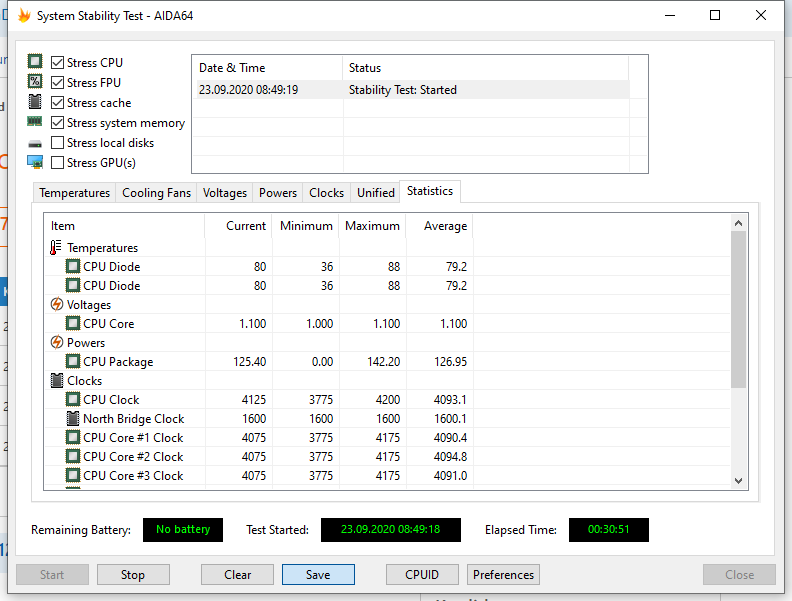Click the Average column header

(439, 226)
